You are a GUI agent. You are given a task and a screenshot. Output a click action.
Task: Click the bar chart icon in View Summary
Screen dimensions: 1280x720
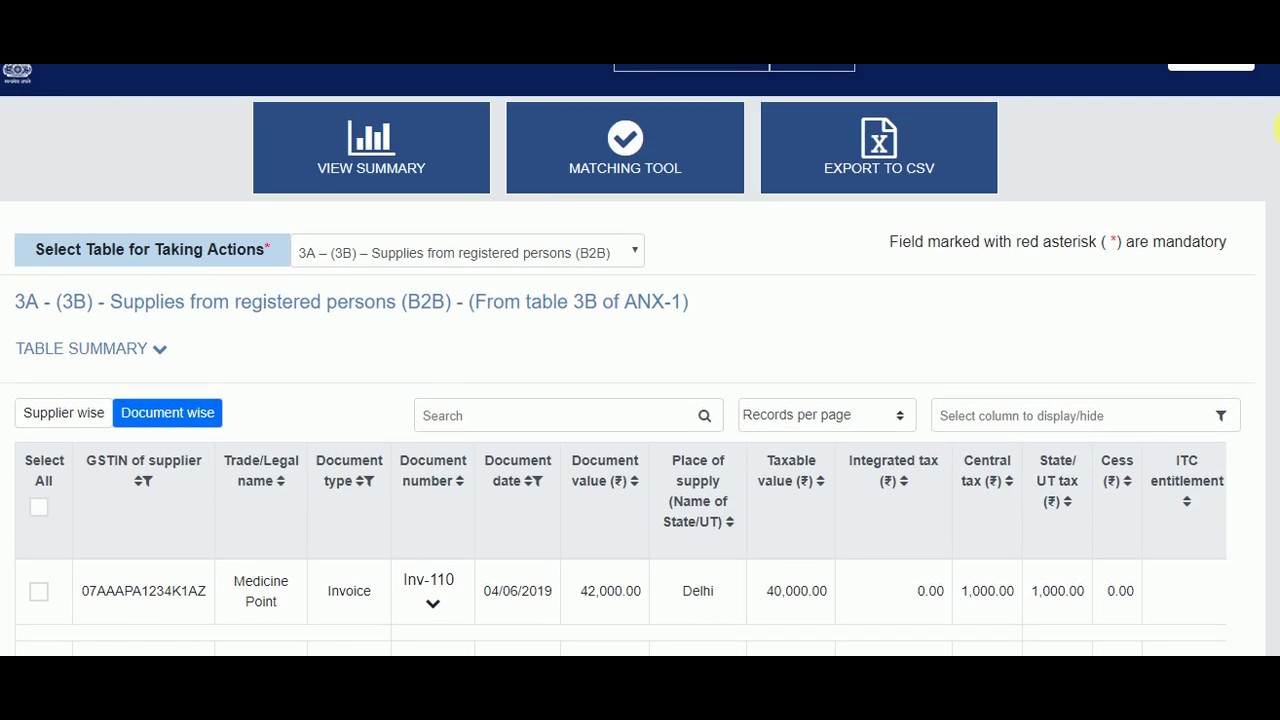[371, 138]
